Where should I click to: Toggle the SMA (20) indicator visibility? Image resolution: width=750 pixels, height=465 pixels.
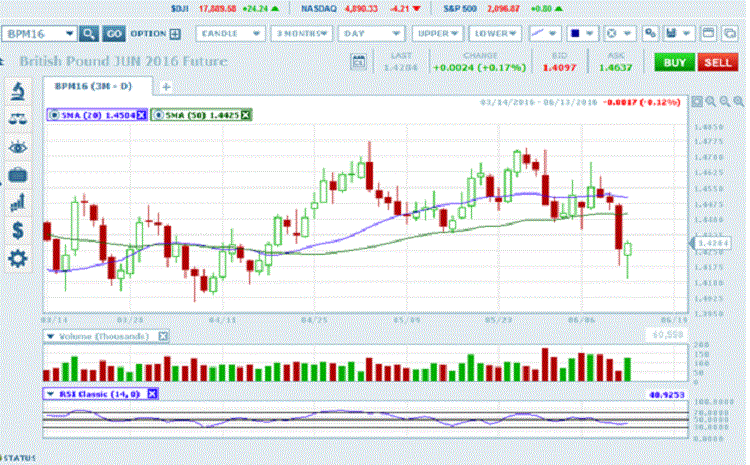(52, 115)
